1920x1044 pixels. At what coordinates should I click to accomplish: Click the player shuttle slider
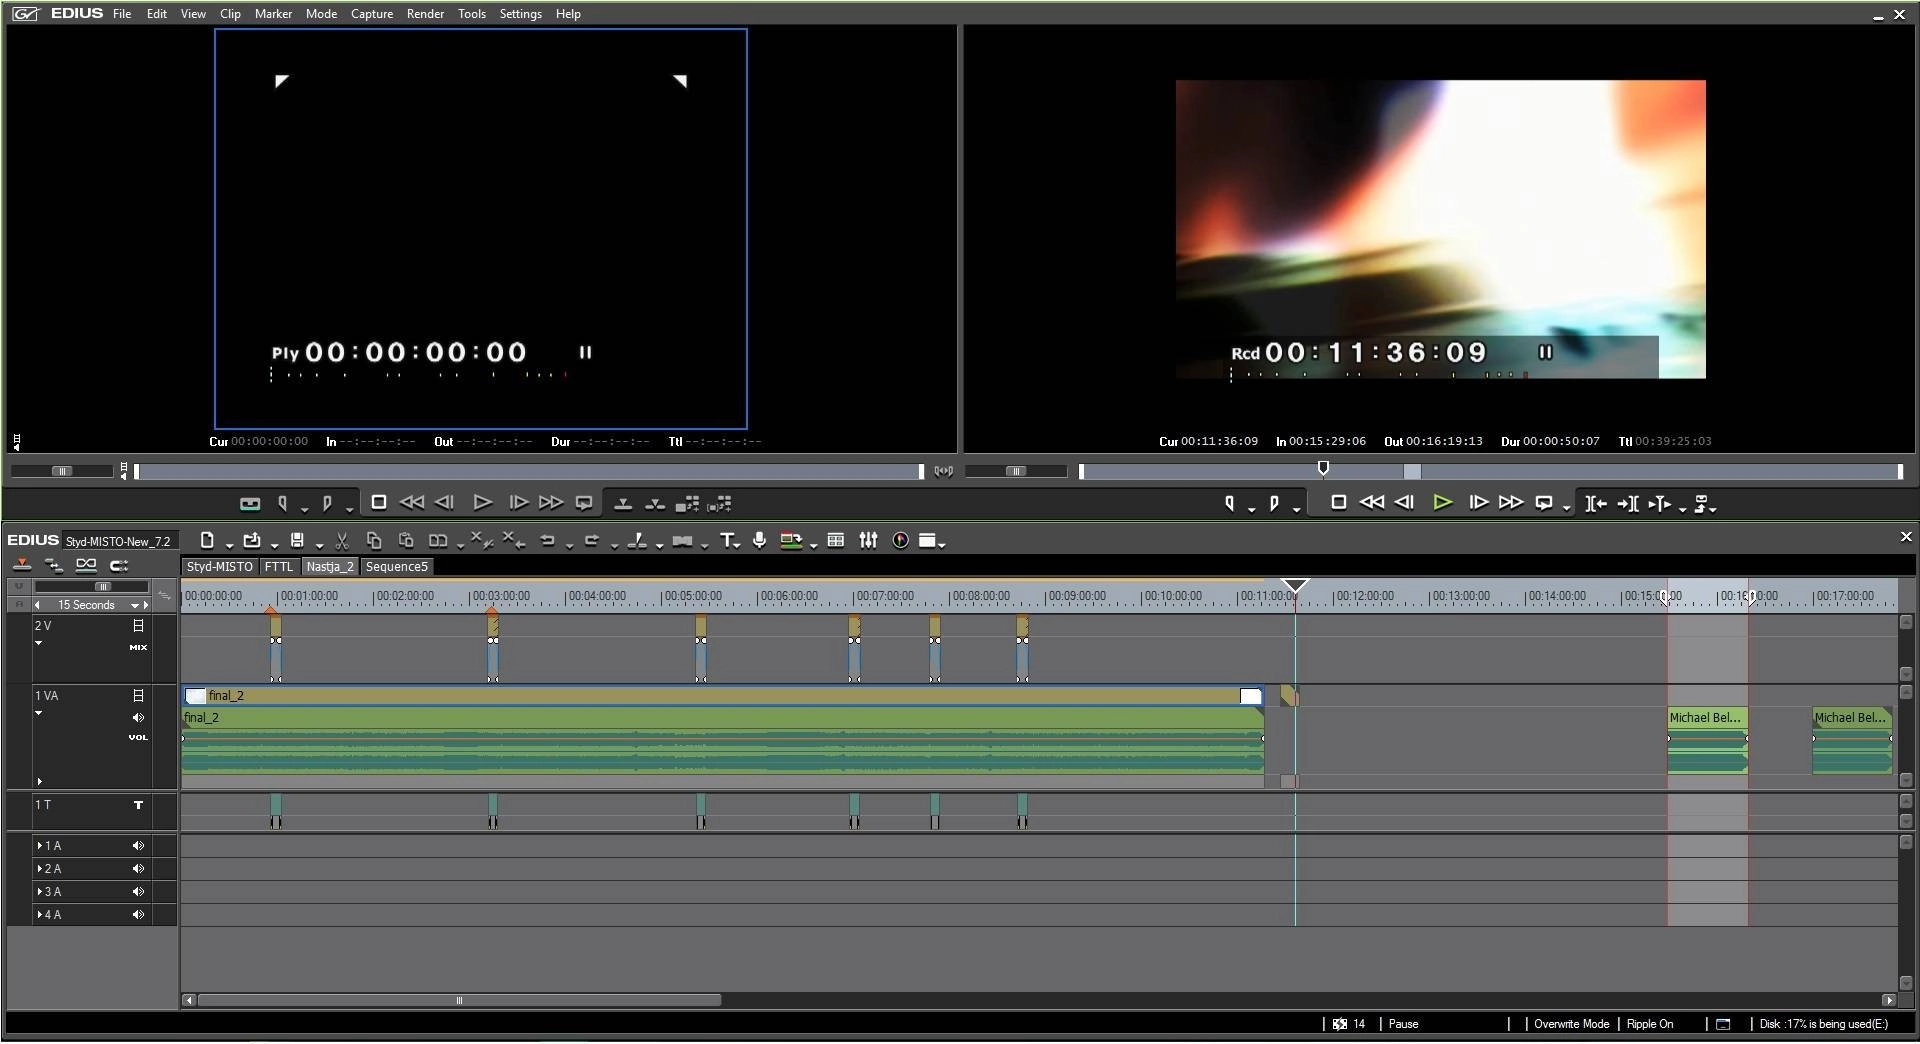pos(62,471)
